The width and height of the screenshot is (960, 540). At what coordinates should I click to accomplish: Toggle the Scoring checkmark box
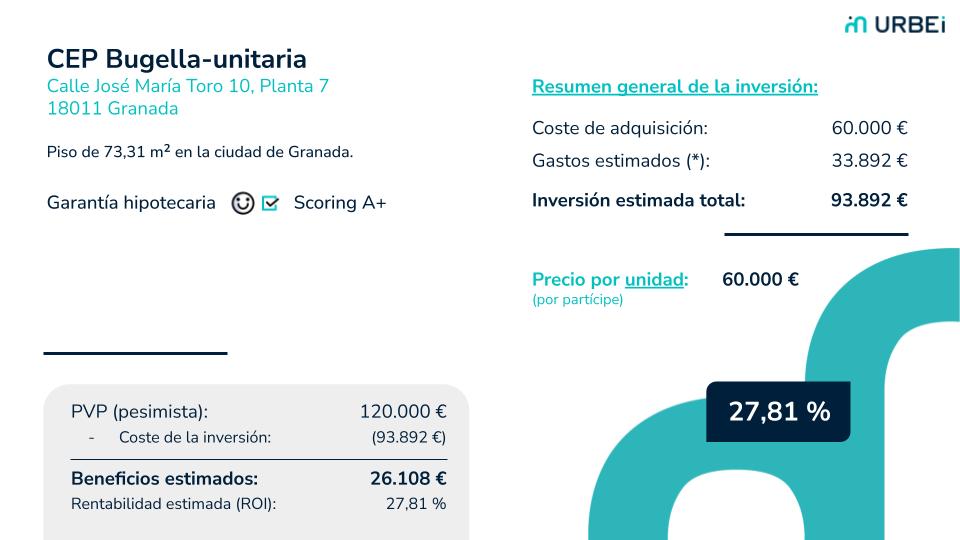click(270, 203)
